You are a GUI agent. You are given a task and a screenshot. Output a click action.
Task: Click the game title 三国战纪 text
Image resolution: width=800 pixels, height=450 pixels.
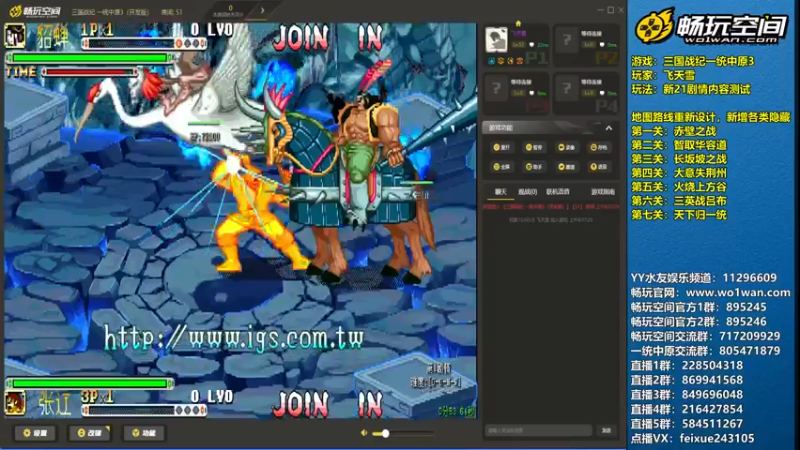[x=110, y=12]
